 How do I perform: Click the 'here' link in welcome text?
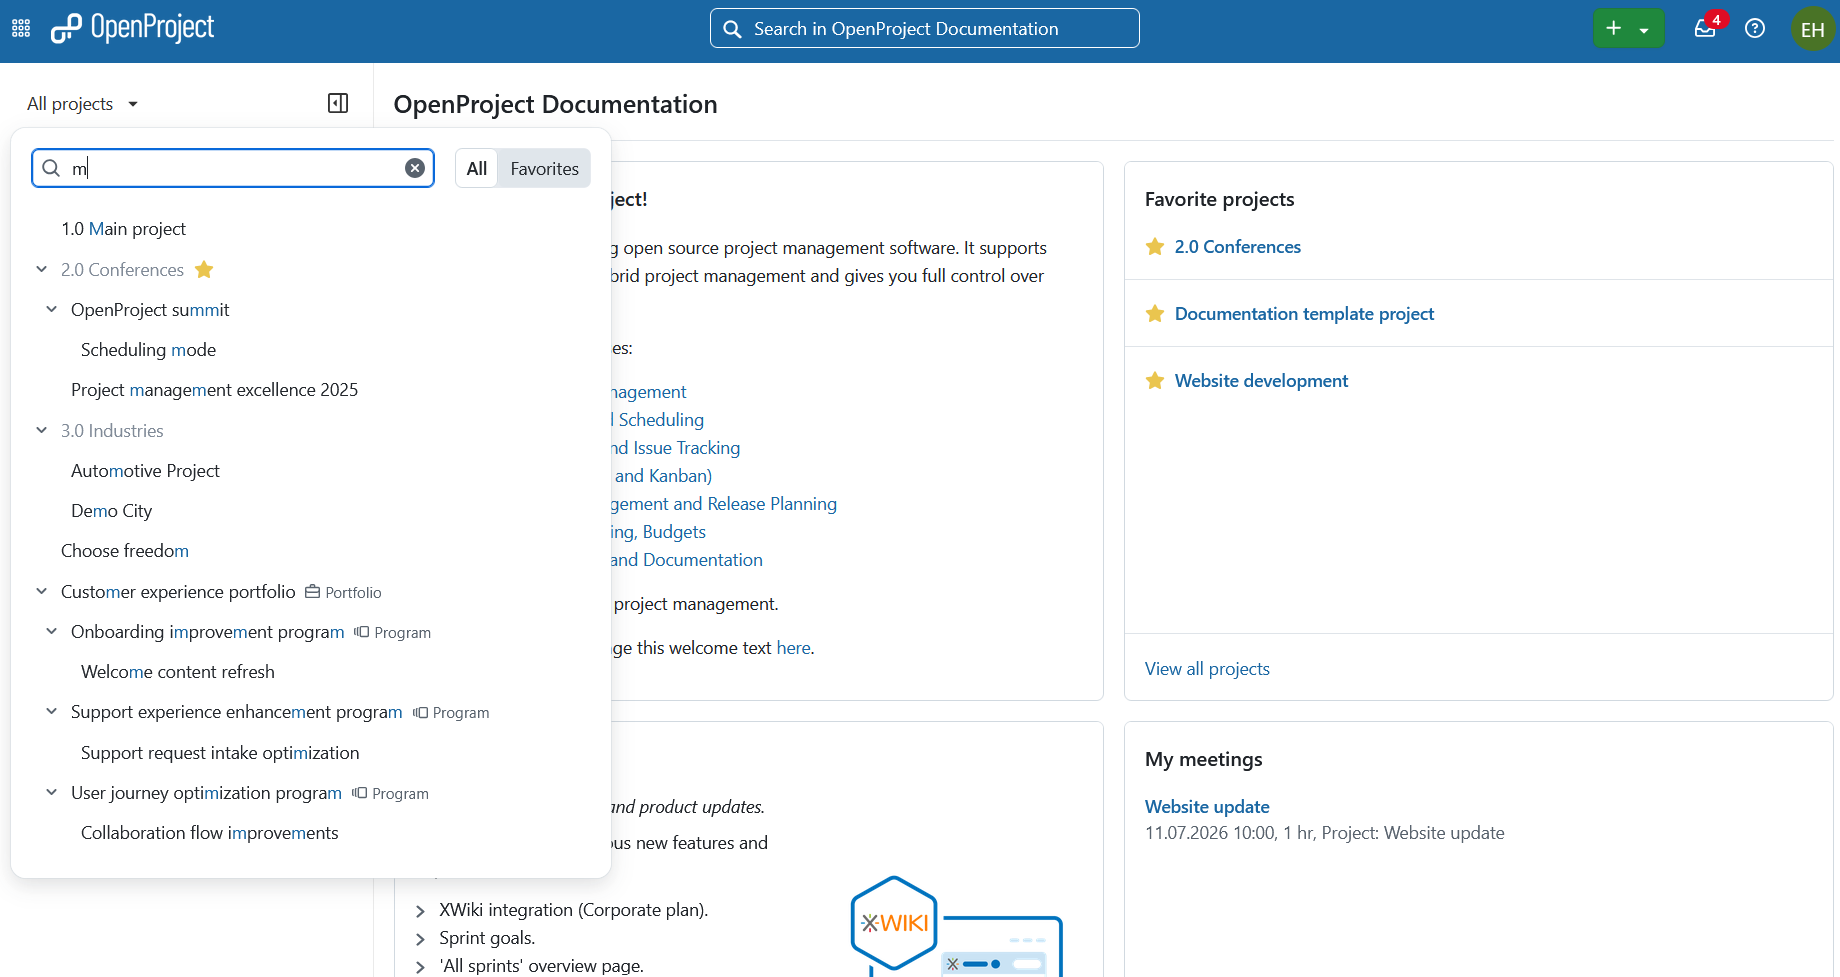point(793,648)
